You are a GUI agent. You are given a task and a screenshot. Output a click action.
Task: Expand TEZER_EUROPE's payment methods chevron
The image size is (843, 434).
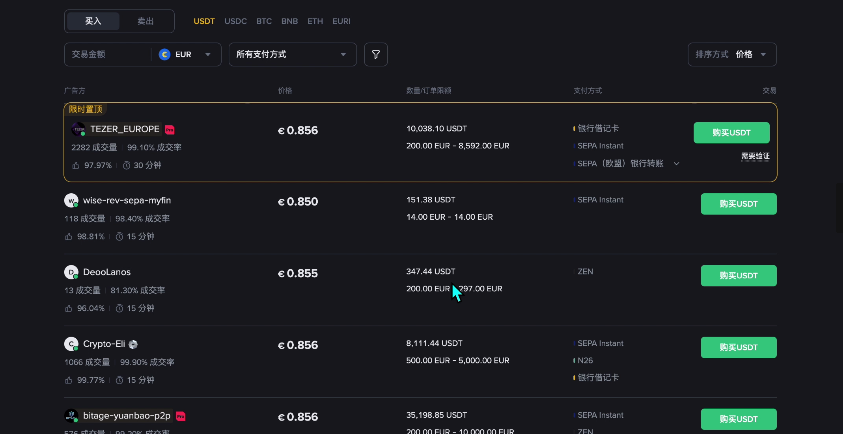tap(676, 163)
